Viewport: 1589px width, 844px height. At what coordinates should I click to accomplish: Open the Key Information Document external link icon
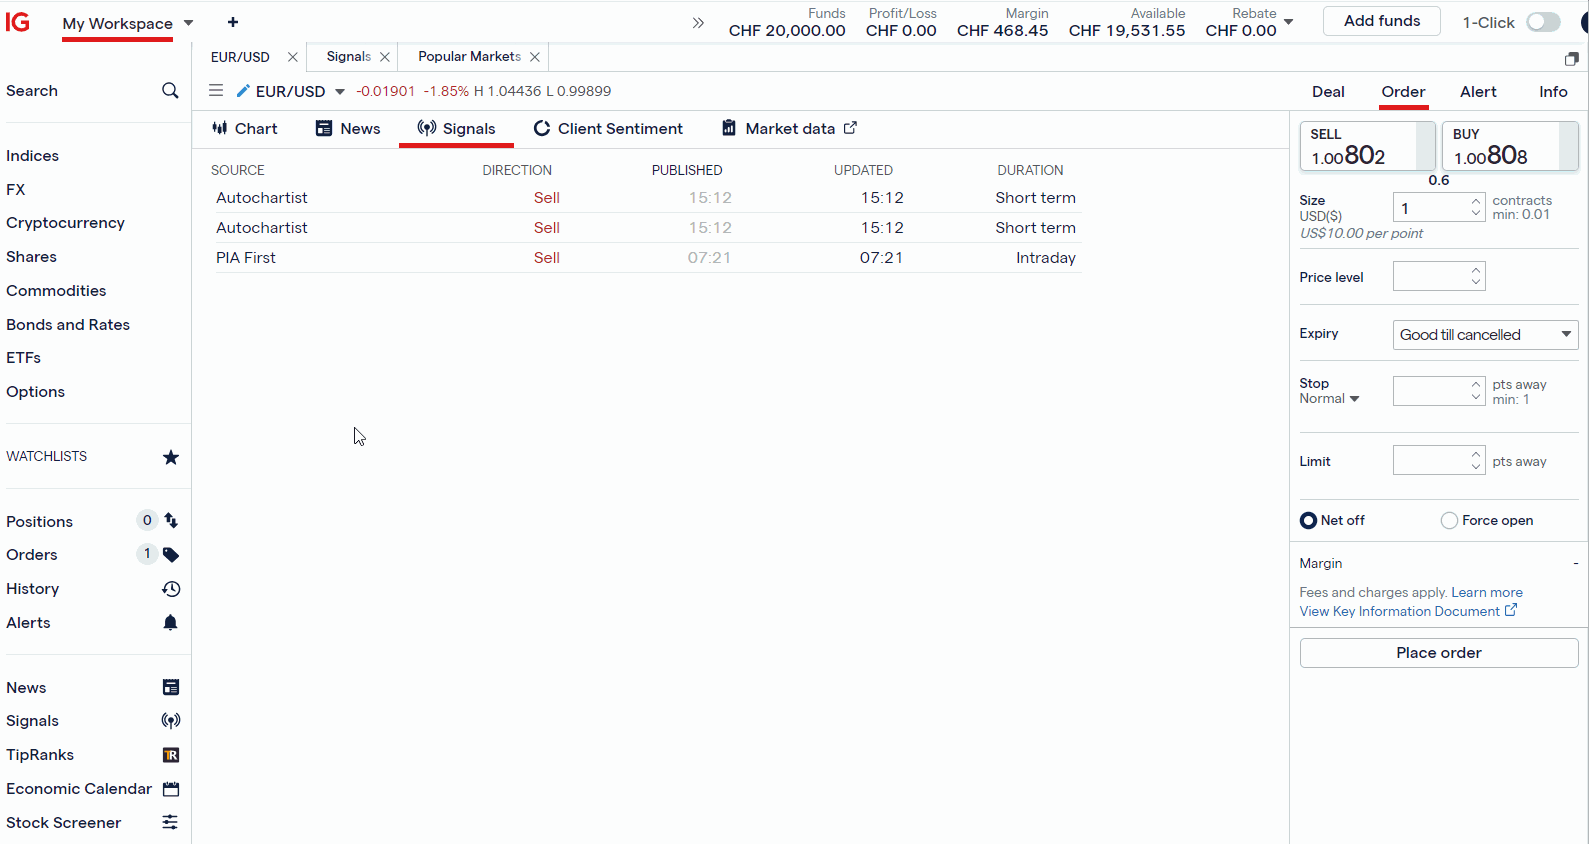coord(1511,610)
